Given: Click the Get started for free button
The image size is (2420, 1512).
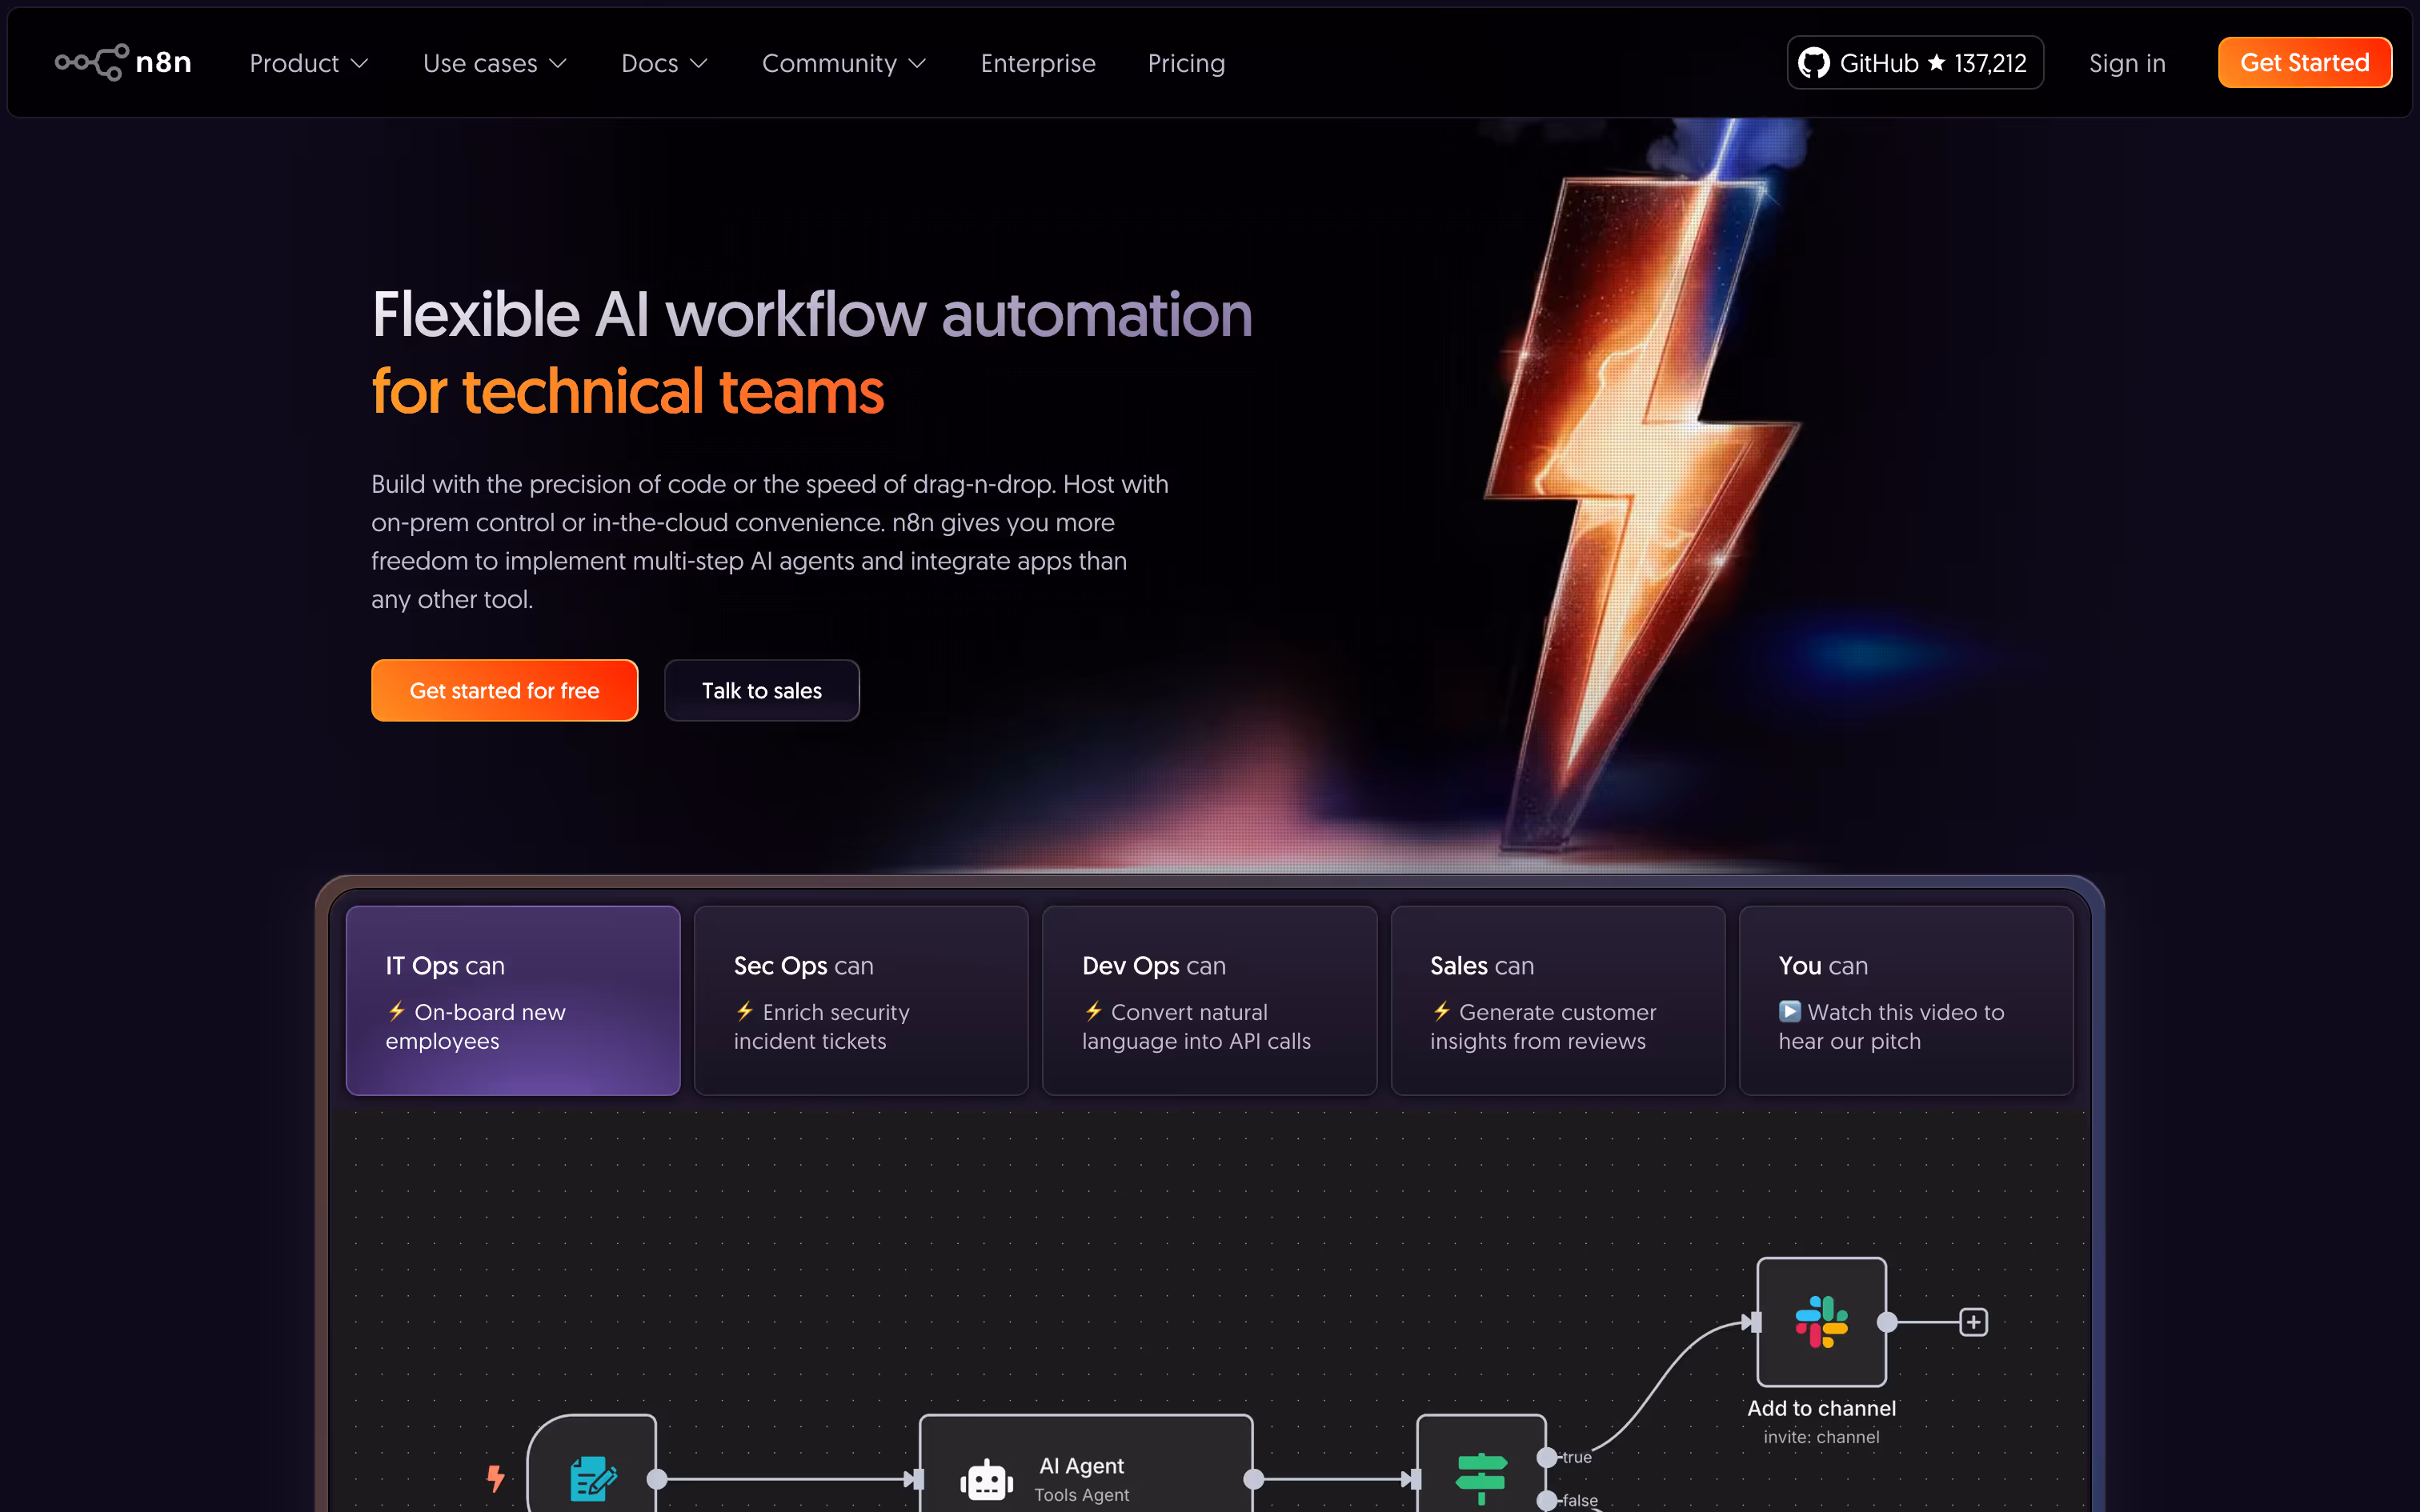Looking at the screenshot, I should point(504,690).
